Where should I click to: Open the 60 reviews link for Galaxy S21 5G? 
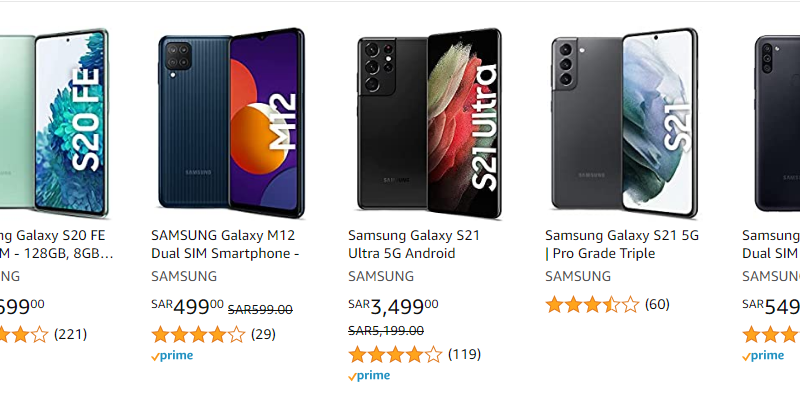tap(657, 305)
